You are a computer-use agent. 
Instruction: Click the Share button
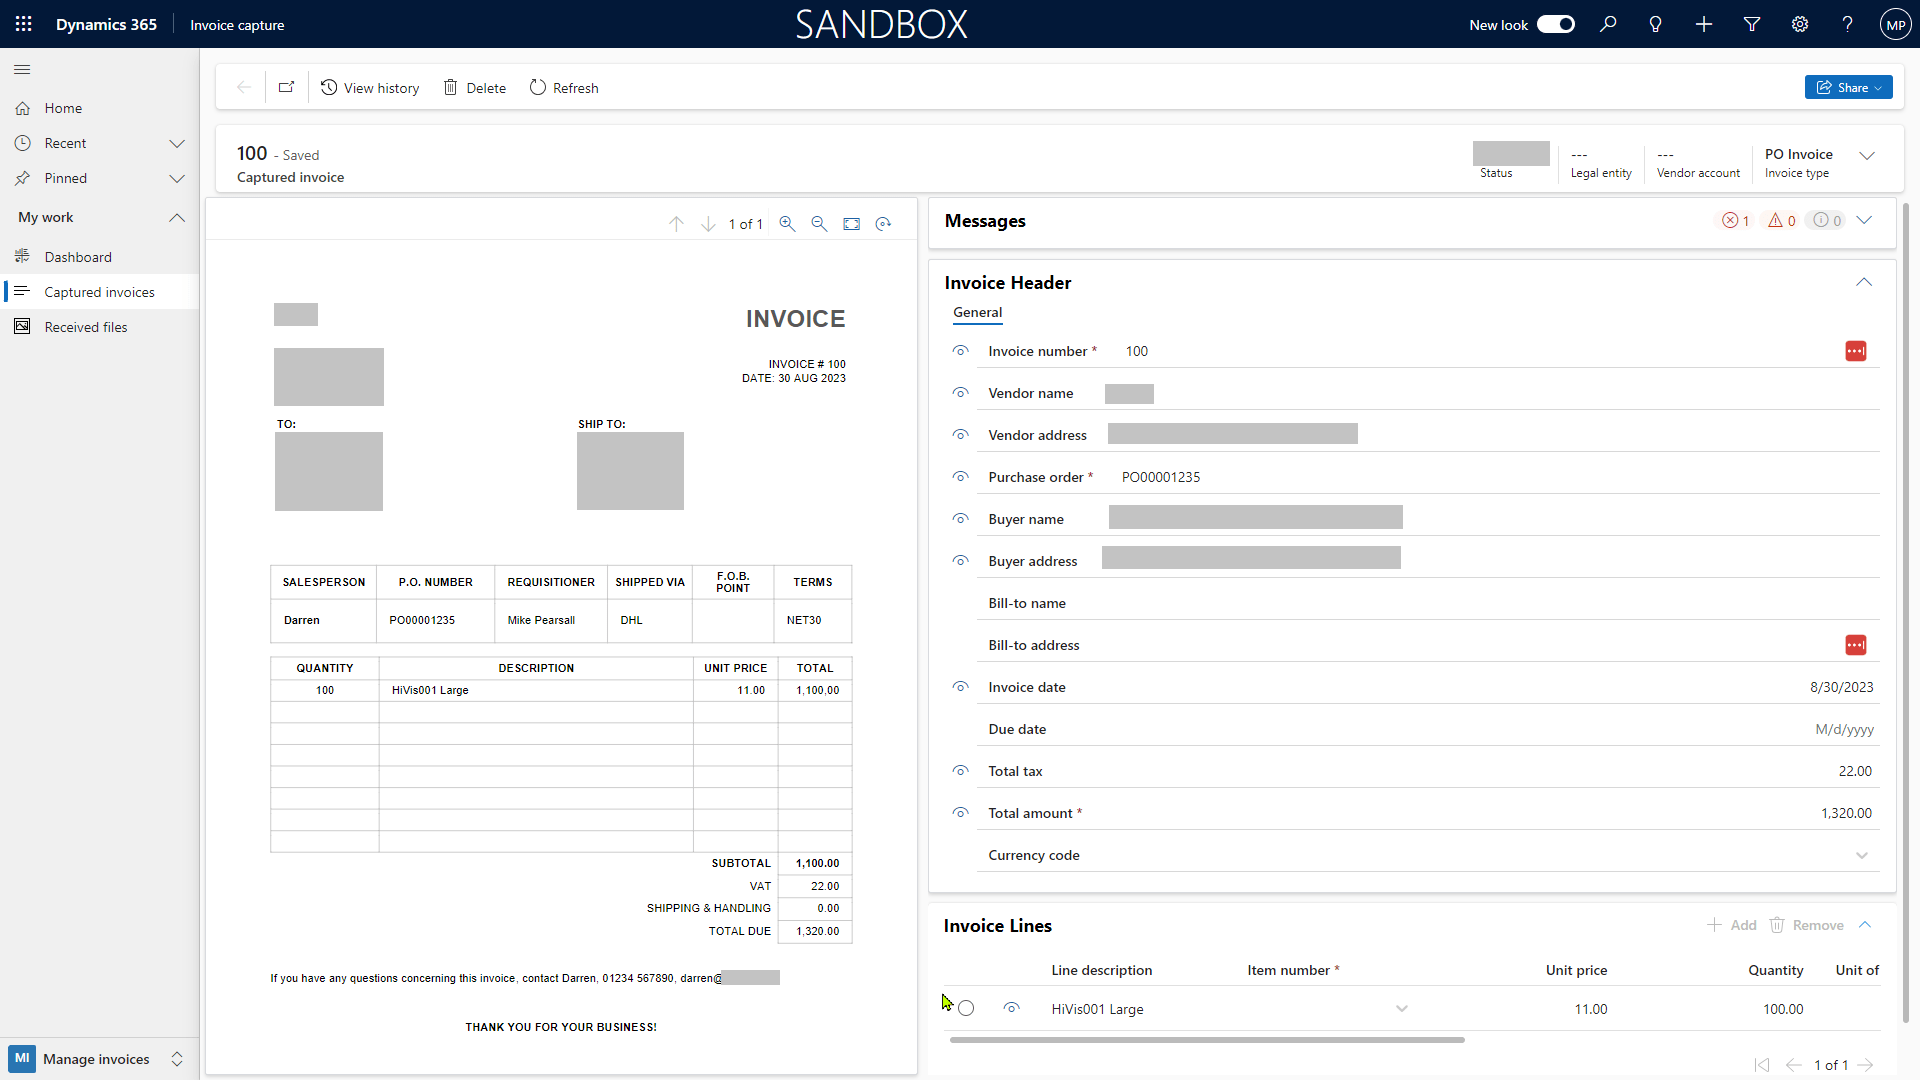pos(1848,87)
